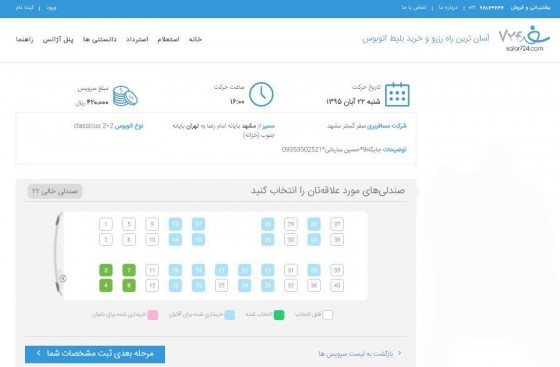Click purchased blue seat 21
This screenshot has height=367, width=560.
click(x=221, y=270)
